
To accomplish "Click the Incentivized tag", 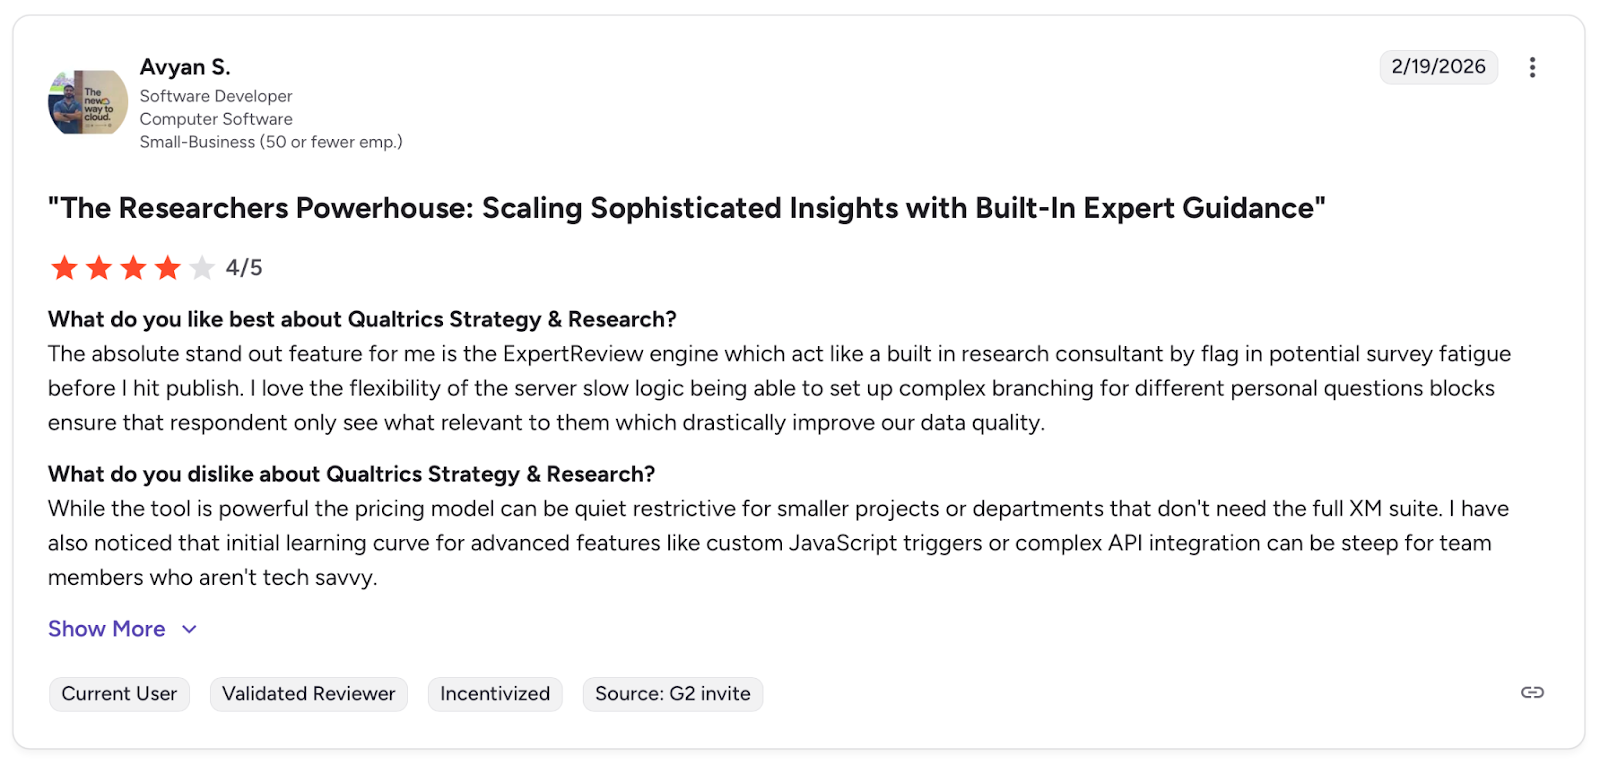I will [495, 694].
